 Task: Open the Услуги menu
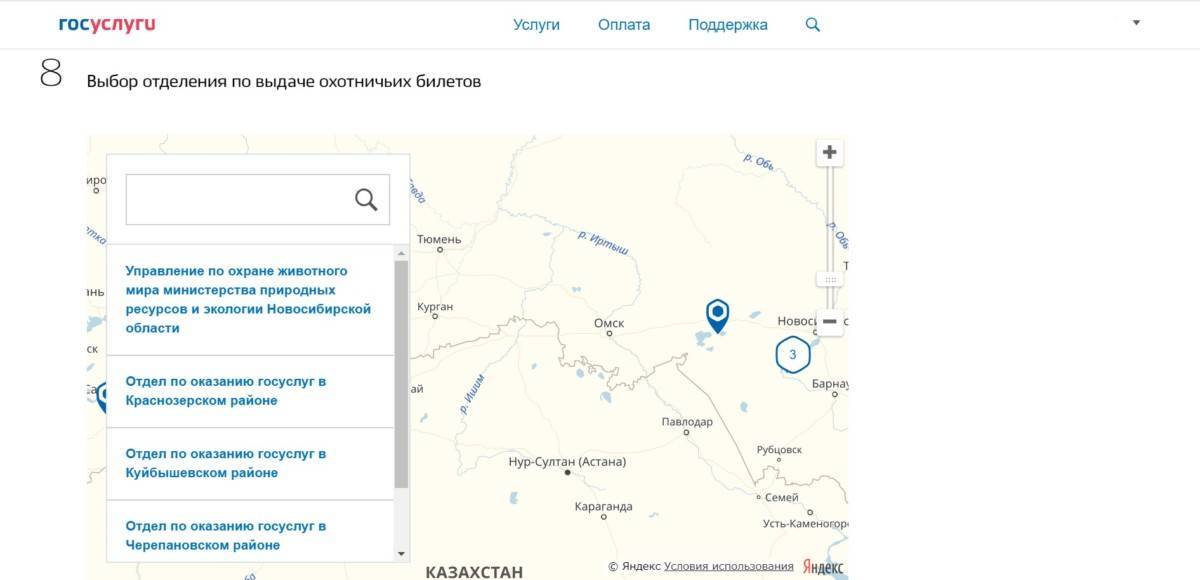[x=536, y=25]
